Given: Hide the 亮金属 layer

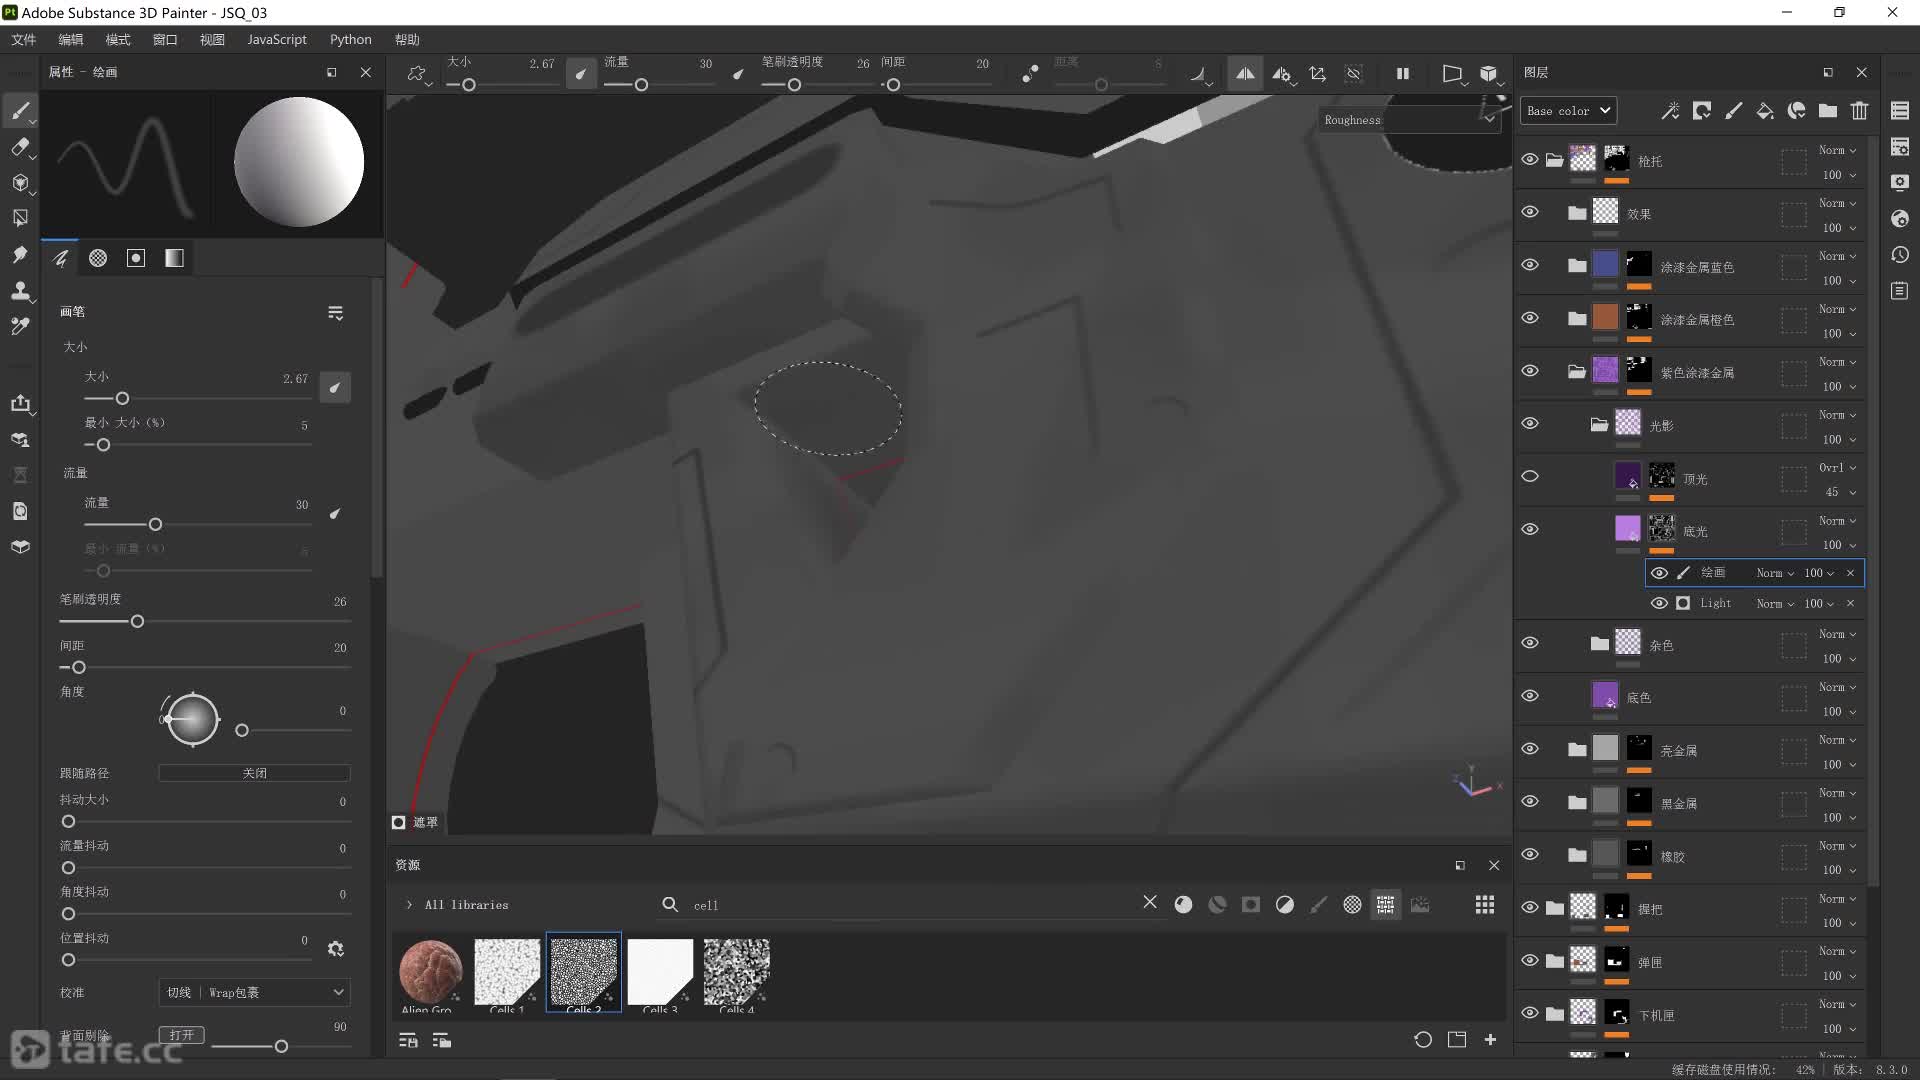Looking at the screenshot, I should 1530,749.
